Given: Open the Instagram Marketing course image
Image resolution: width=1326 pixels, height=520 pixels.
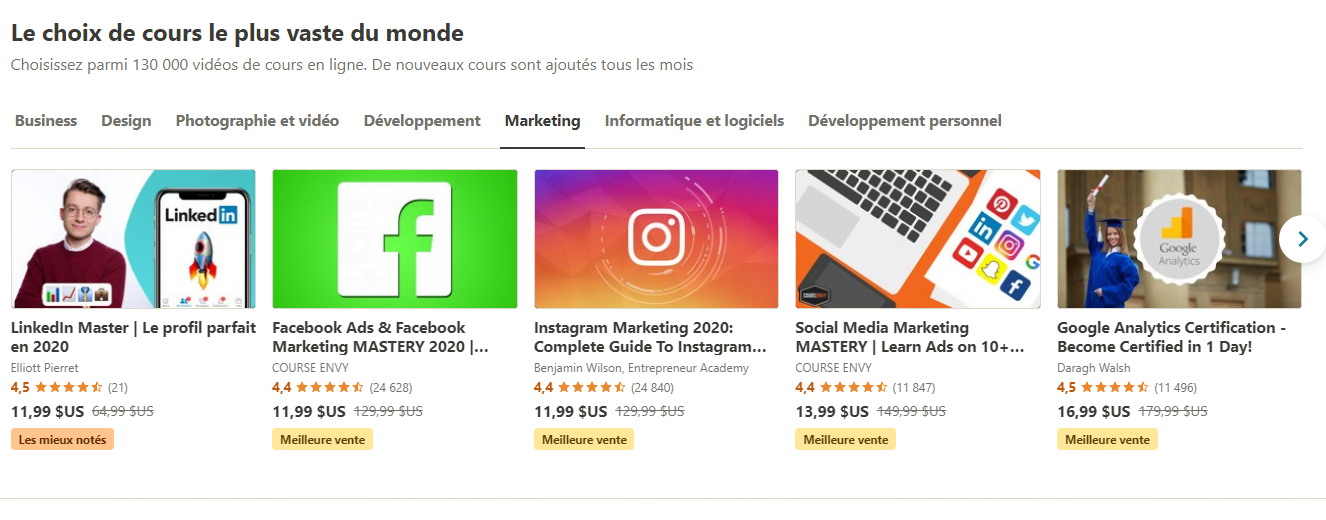Looking at the screenshot, I should click(x=656, y=239).
